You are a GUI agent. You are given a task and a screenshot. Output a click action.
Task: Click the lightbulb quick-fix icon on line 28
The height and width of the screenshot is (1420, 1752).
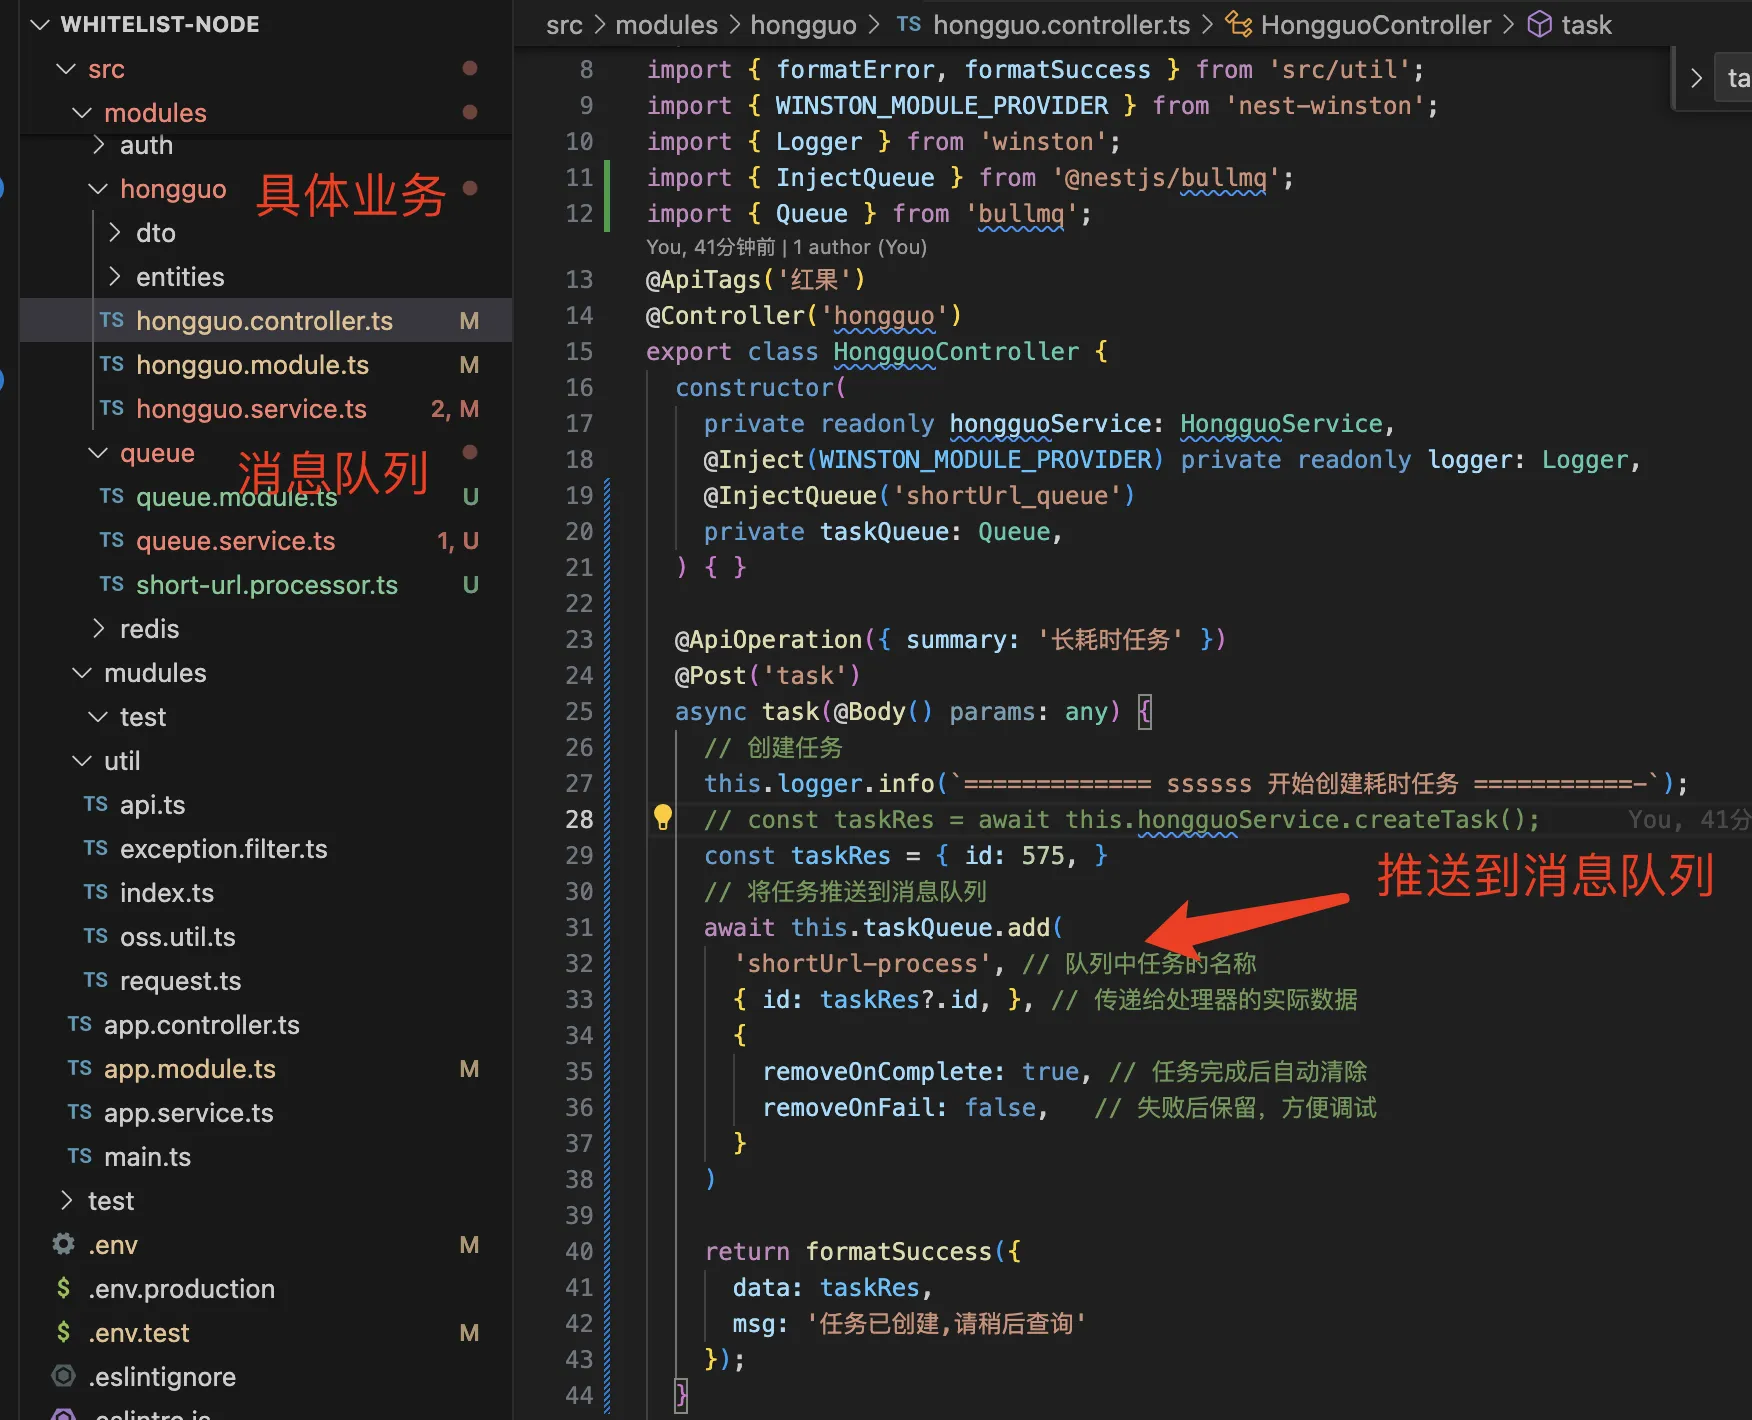point(663,818)
